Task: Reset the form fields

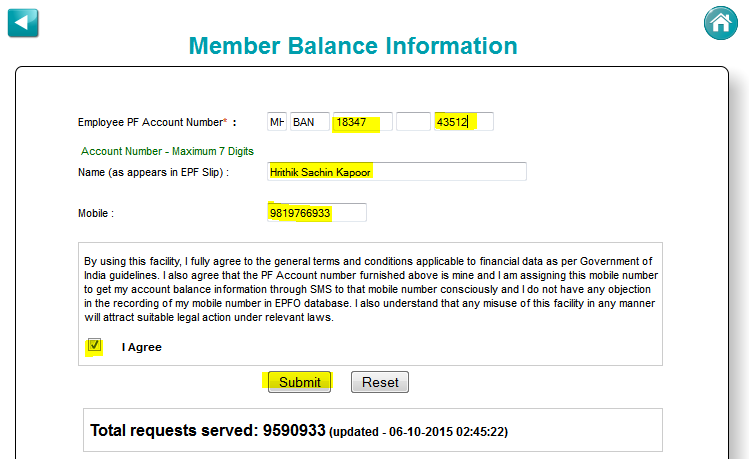Action: pos(380,382)
